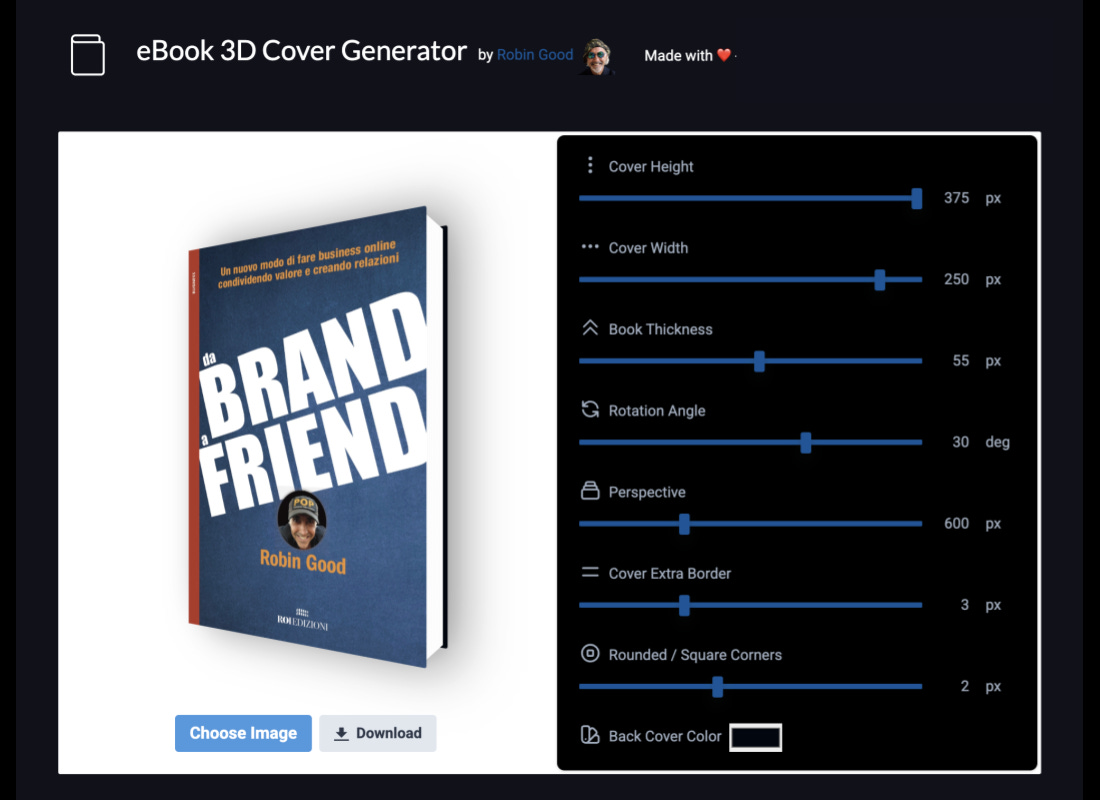Click the Cover Extra Border value 3
This screenshot has height=800, width=1100.
[965, 605]
